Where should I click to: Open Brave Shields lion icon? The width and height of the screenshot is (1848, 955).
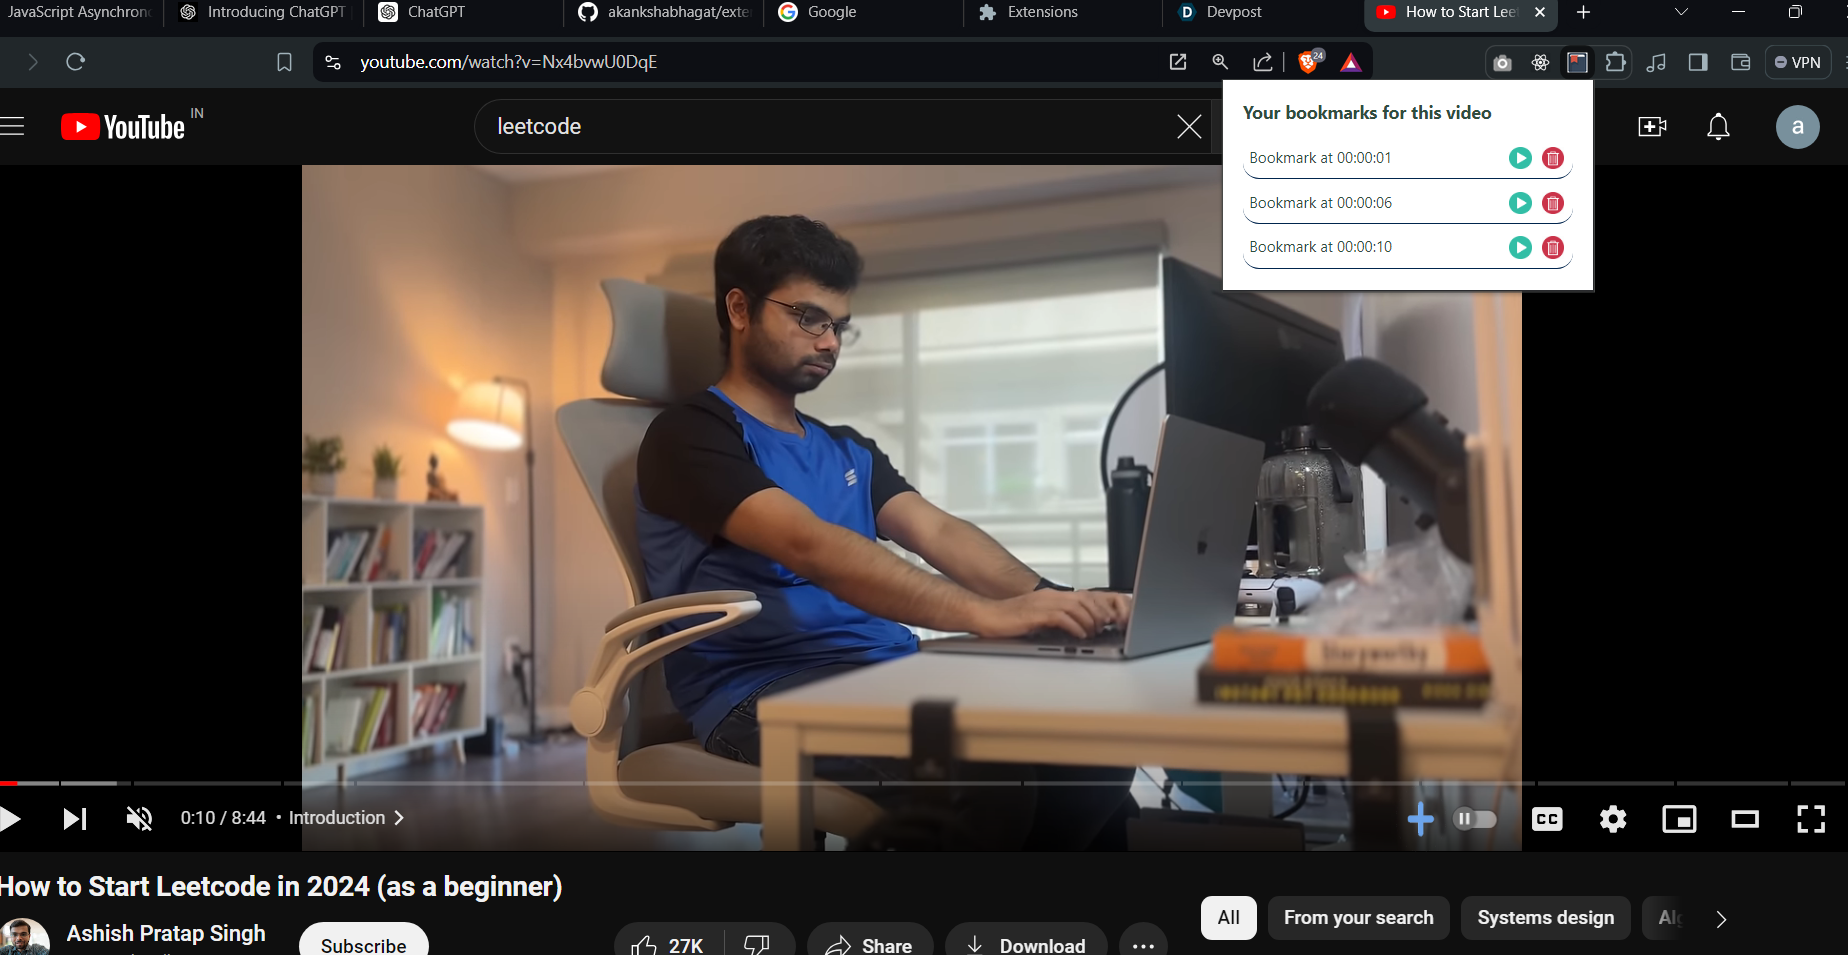1309,62
